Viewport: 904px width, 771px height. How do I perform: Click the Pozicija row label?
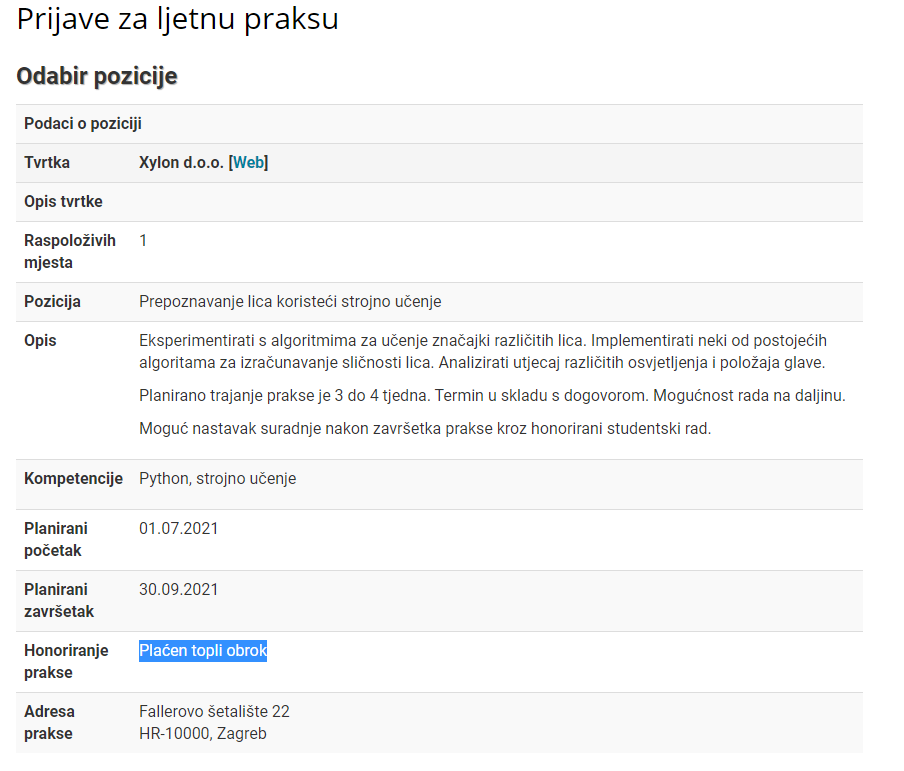(x=52, y=302)
